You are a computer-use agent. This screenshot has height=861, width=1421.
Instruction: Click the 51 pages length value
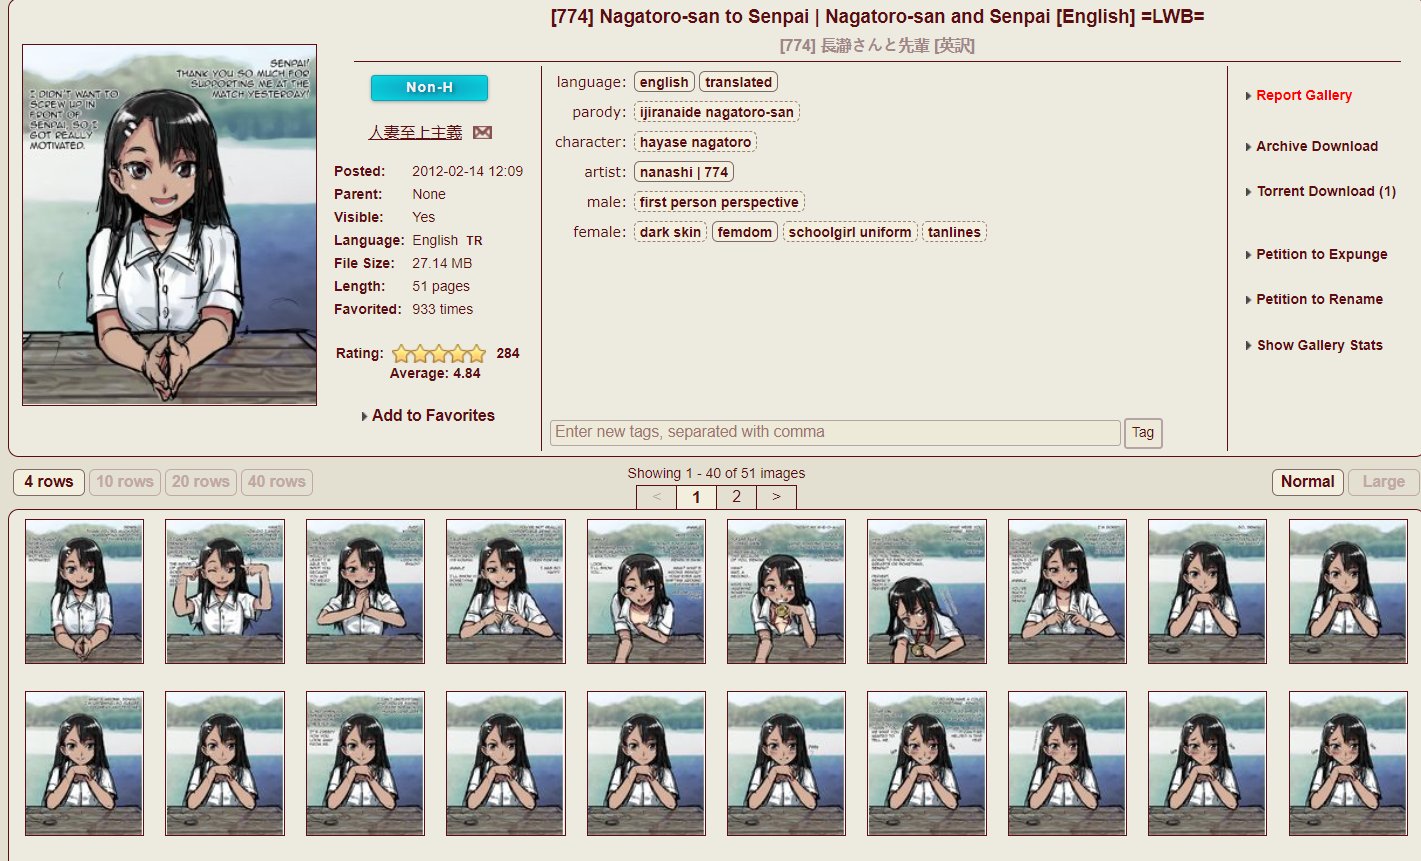pyautogui.click(x=441, y=286)
